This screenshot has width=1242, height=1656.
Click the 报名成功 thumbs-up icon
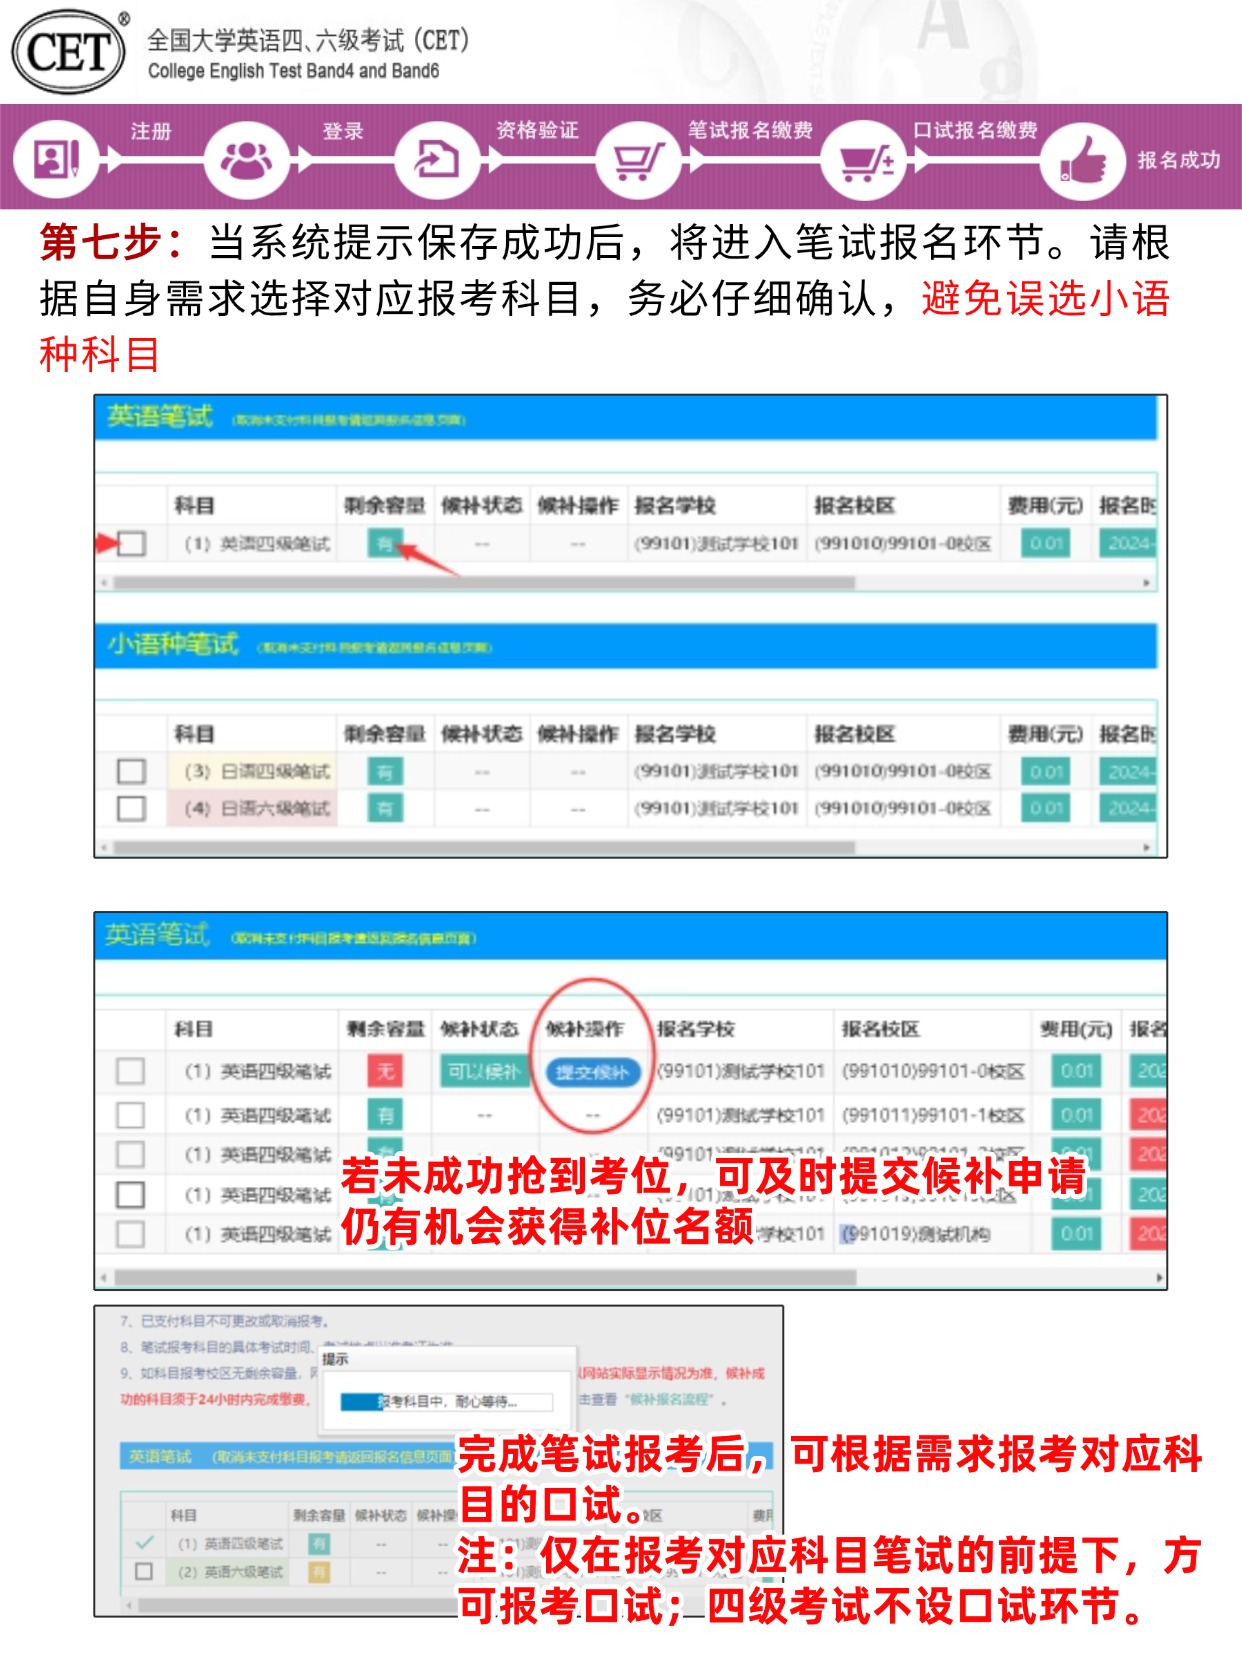[1082, 159]
